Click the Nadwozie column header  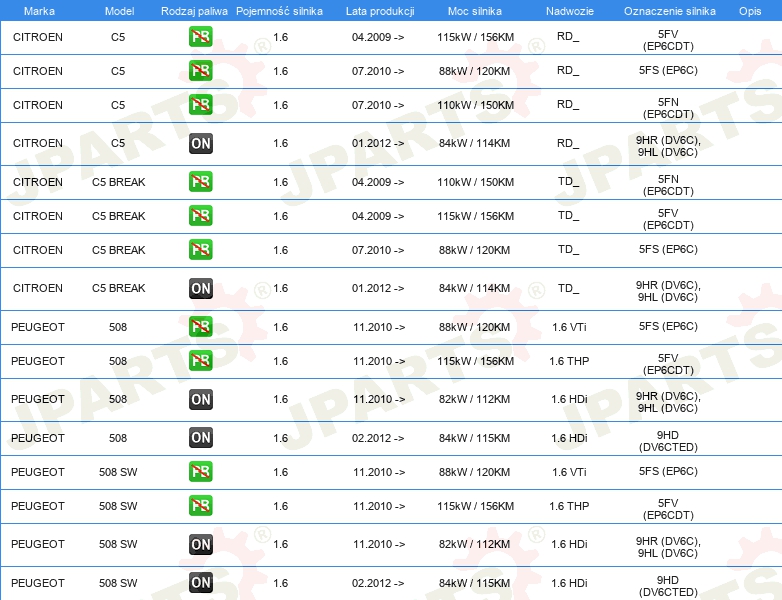coord(570,11)
